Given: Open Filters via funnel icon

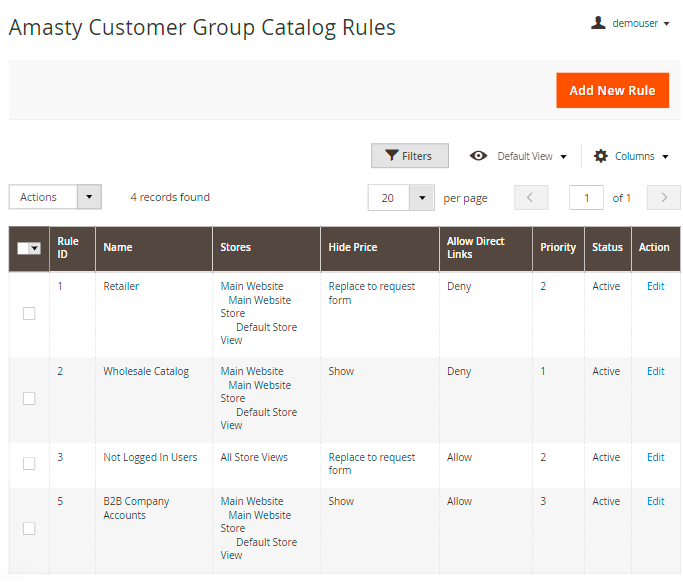Looking at the screenshot, I should pos(390,156).
